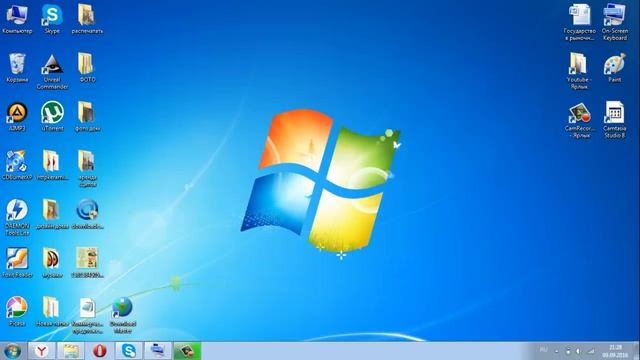Open the RU language indicator in tray
The width and height of the screenshot is (640, 360).
543,350
